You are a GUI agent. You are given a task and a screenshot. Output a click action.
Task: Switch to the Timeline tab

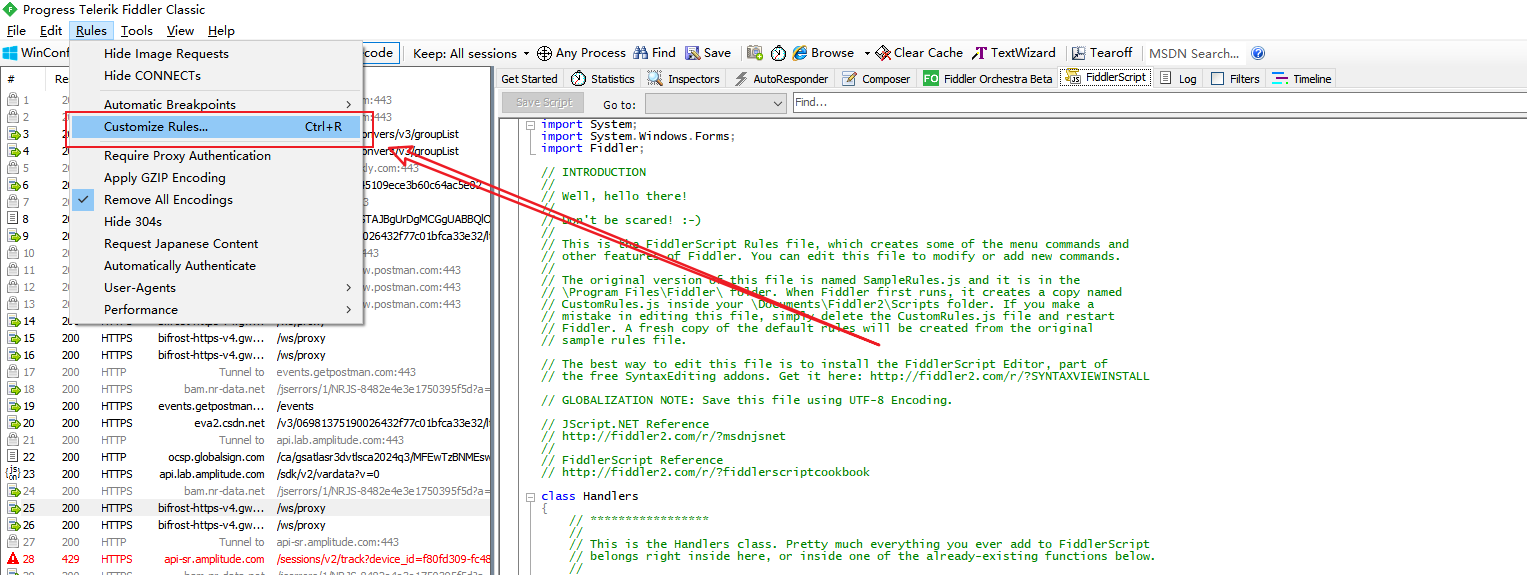pos(1302,79)
